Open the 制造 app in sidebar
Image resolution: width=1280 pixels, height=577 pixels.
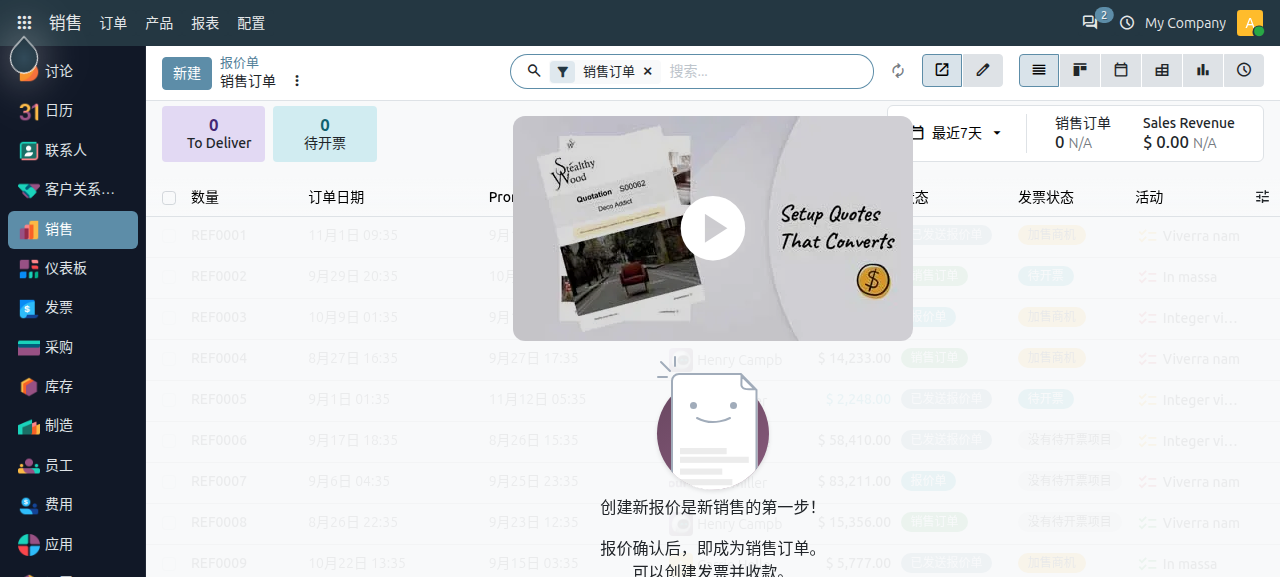pyautogui.click(x=73, y=426)
